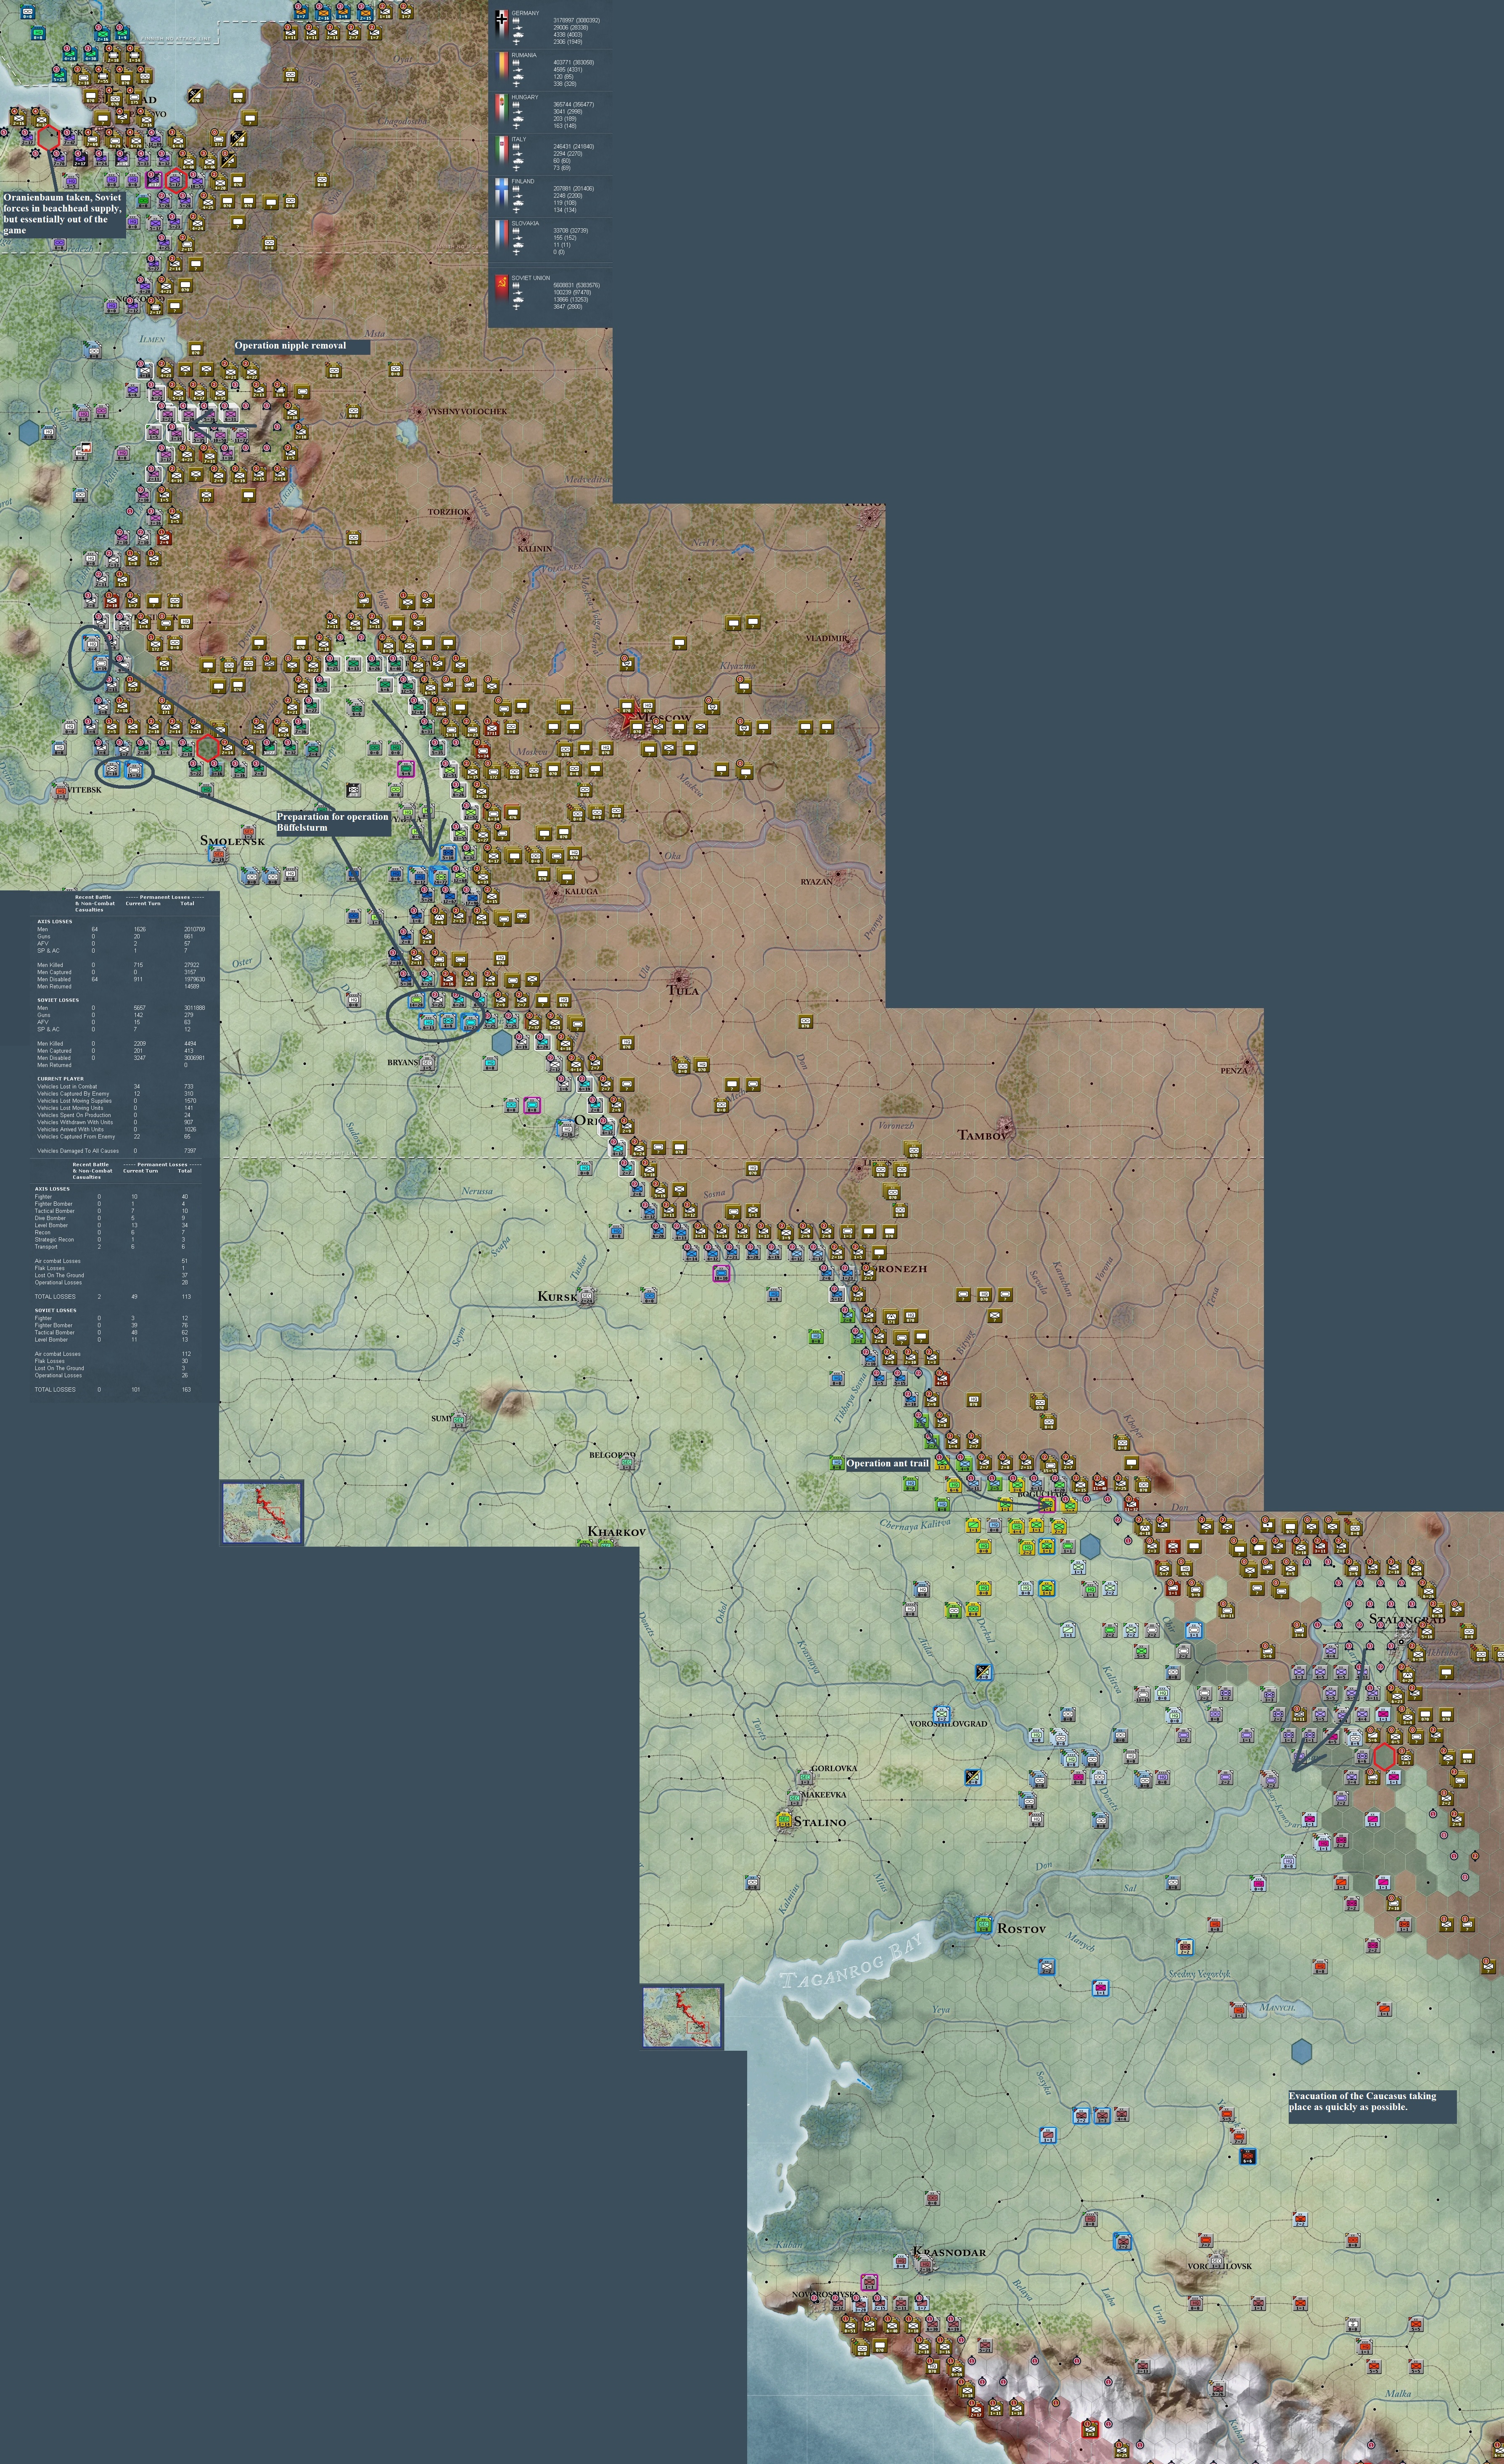Click the Germany flag icon
Screen dimensions: 1504x2464
501,20
